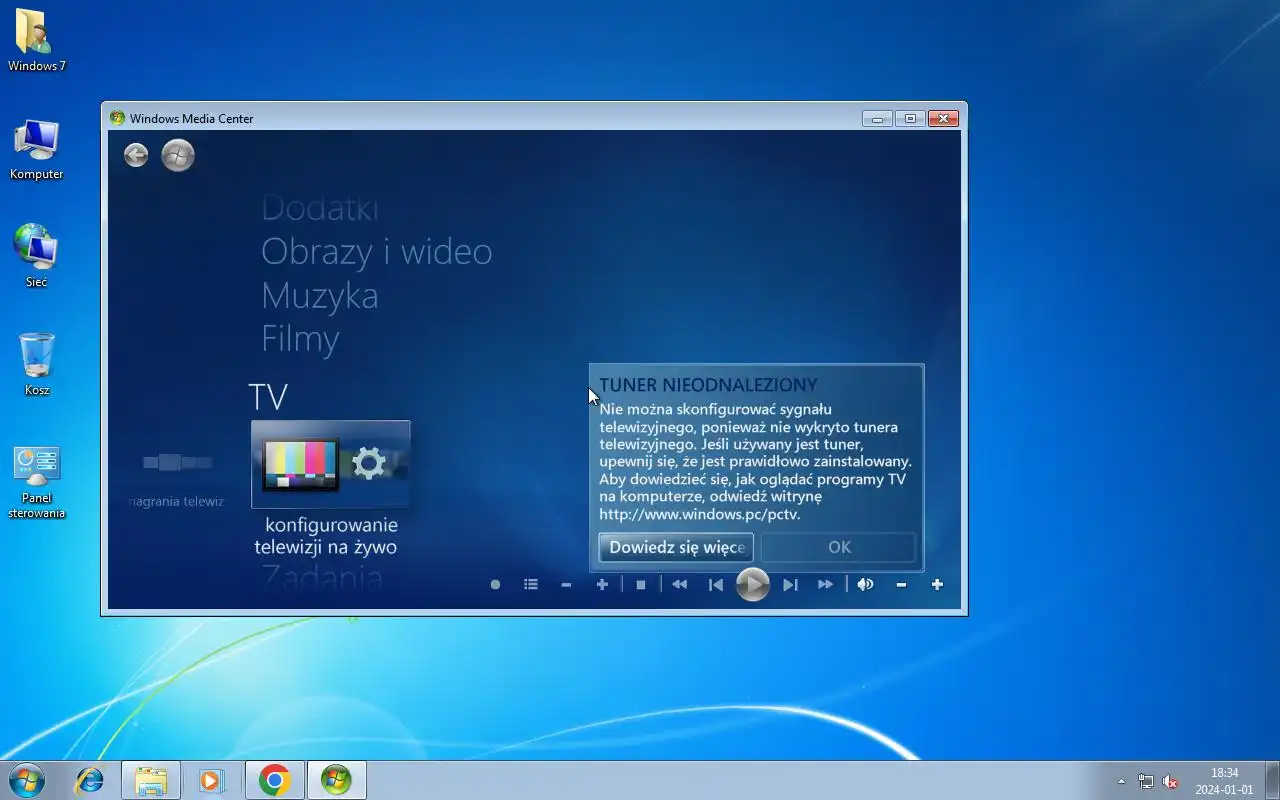Select the Dodatki menu item

click(320, 208)
